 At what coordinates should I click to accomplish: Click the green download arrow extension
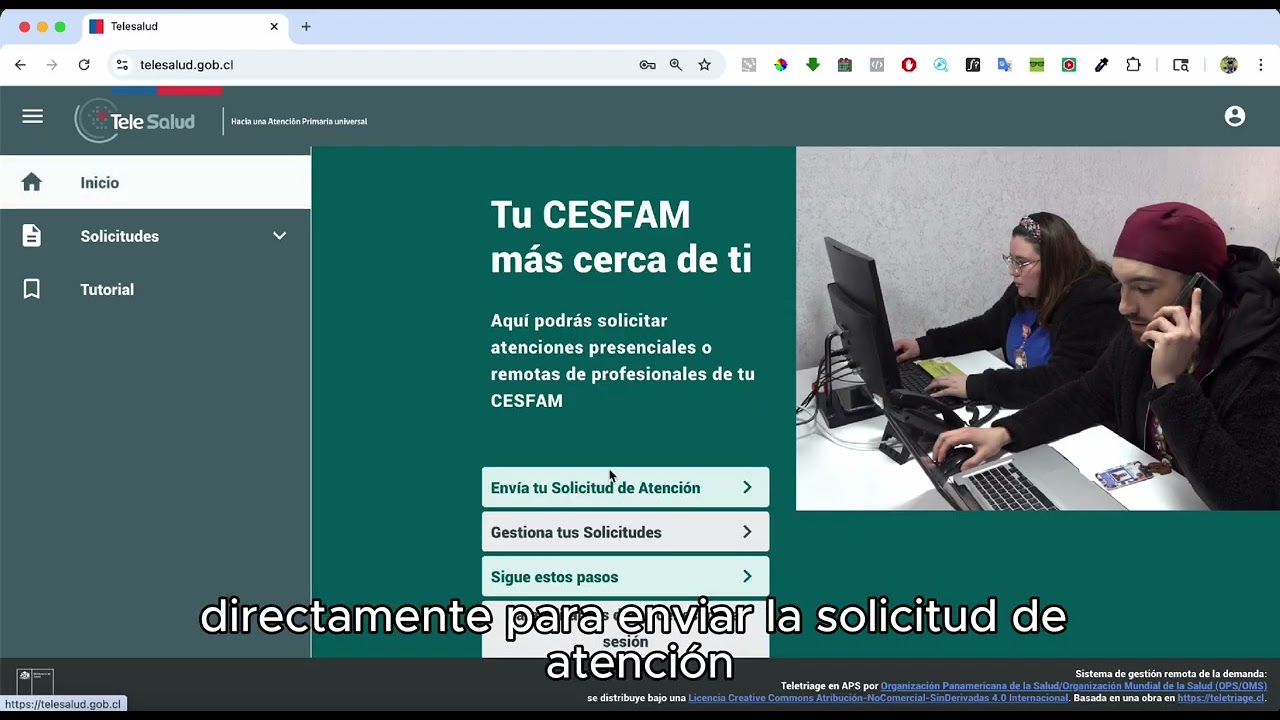813,65
